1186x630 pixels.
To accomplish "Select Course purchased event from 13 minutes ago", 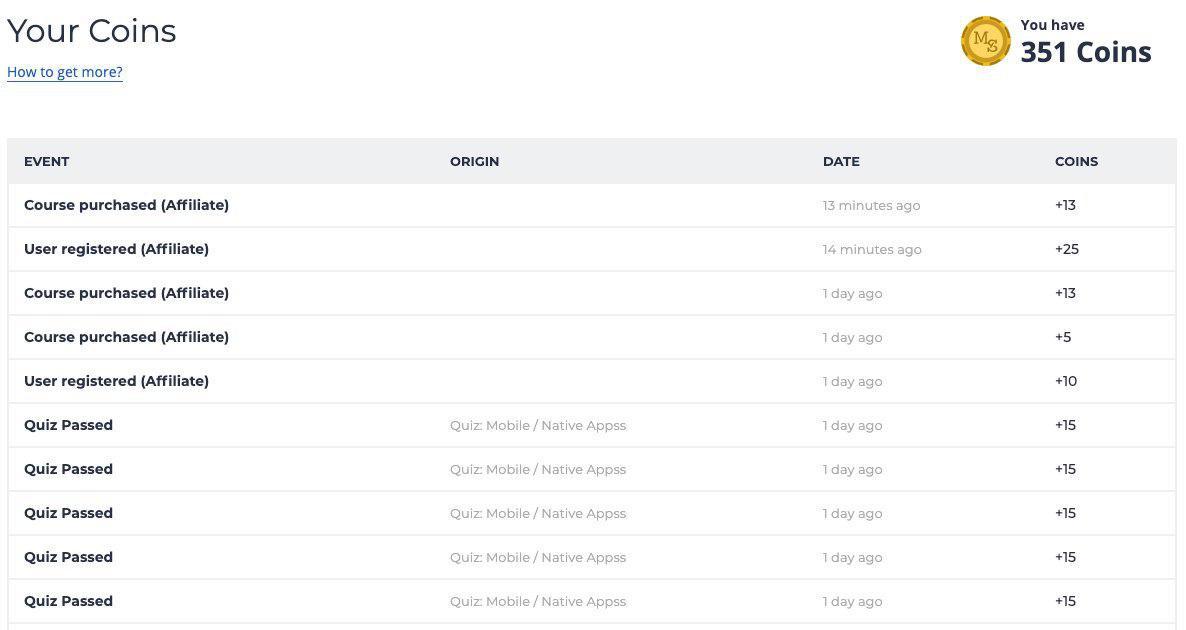I will (x=126, y=205).
